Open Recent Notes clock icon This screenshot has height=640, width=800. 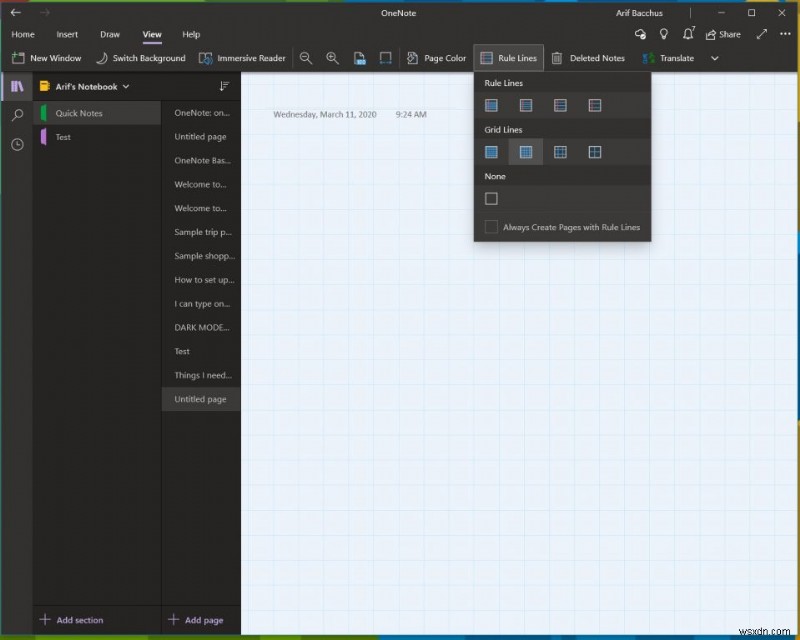(17, 145)
